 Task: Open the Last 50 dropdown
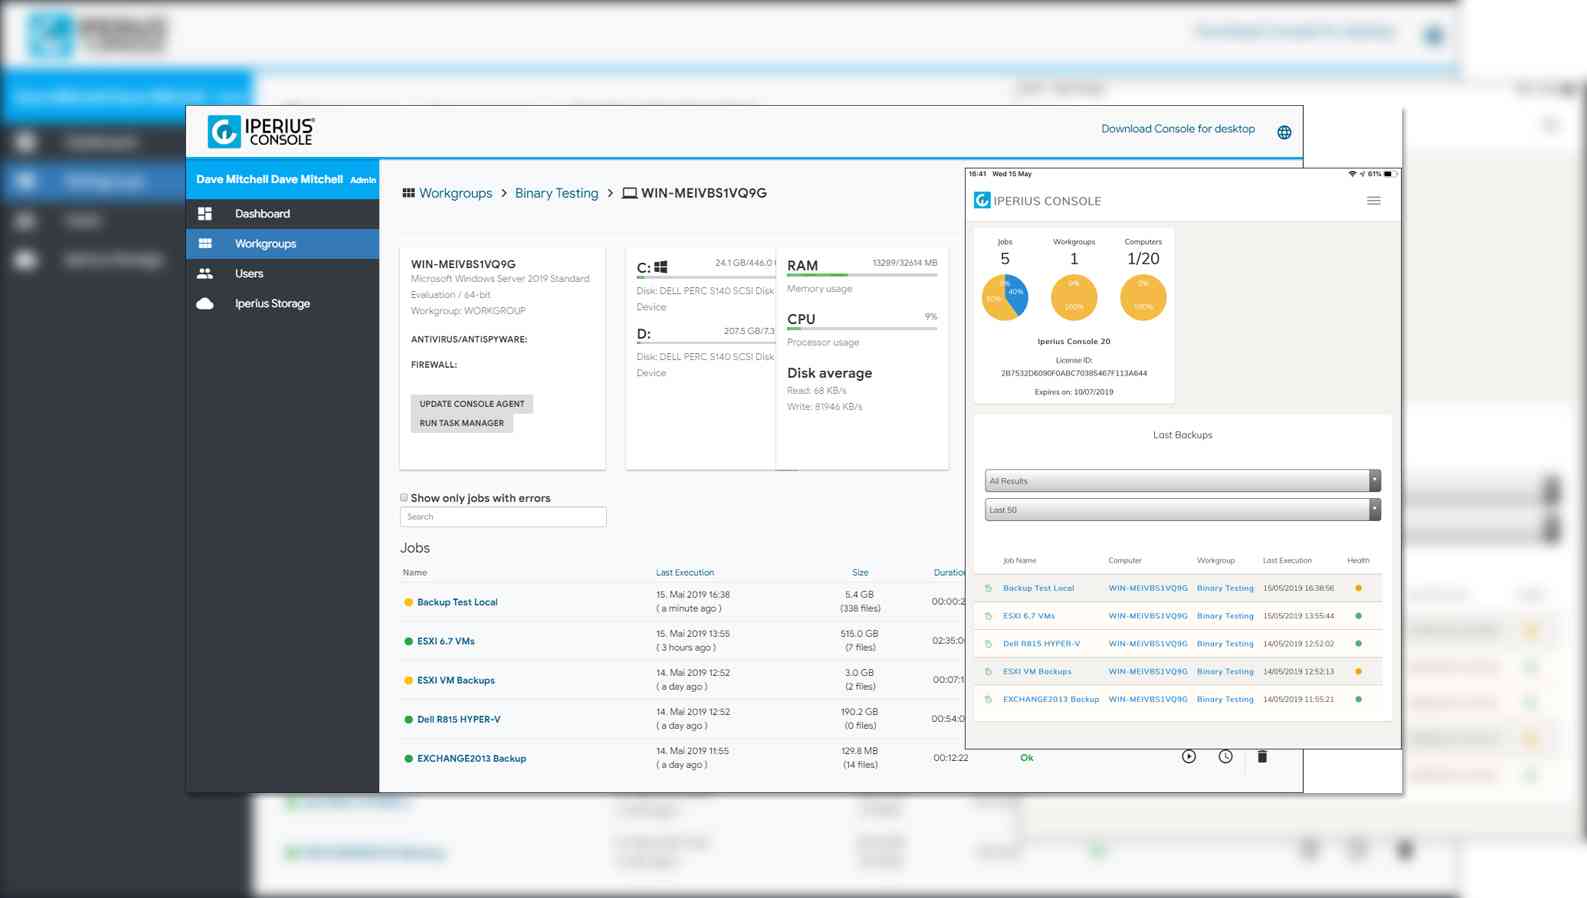coord(1182,510)
